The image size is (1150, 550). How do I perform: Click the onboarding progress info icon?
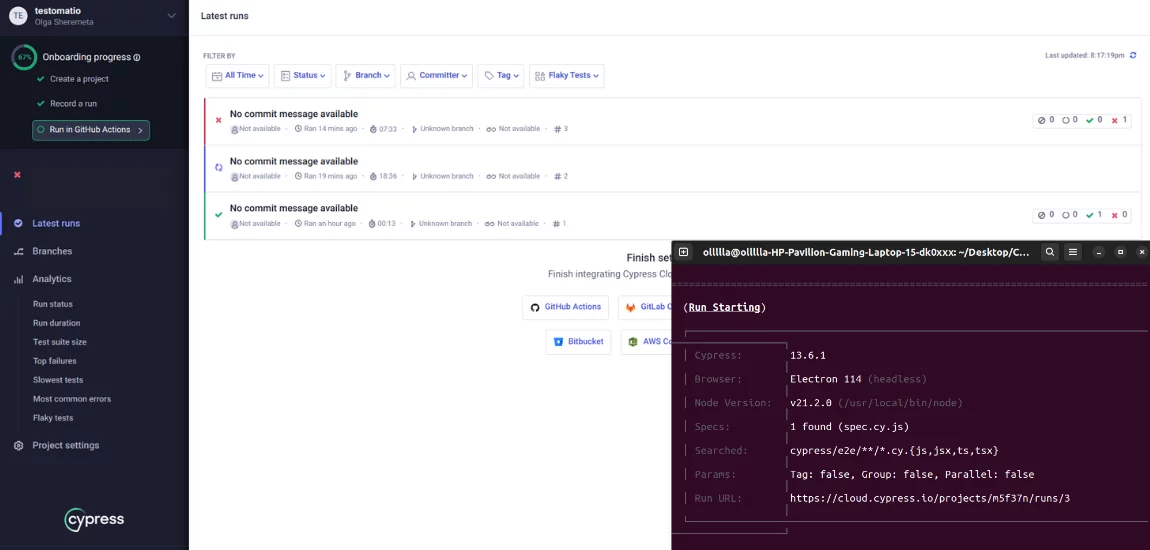click(x=137, y=58)
